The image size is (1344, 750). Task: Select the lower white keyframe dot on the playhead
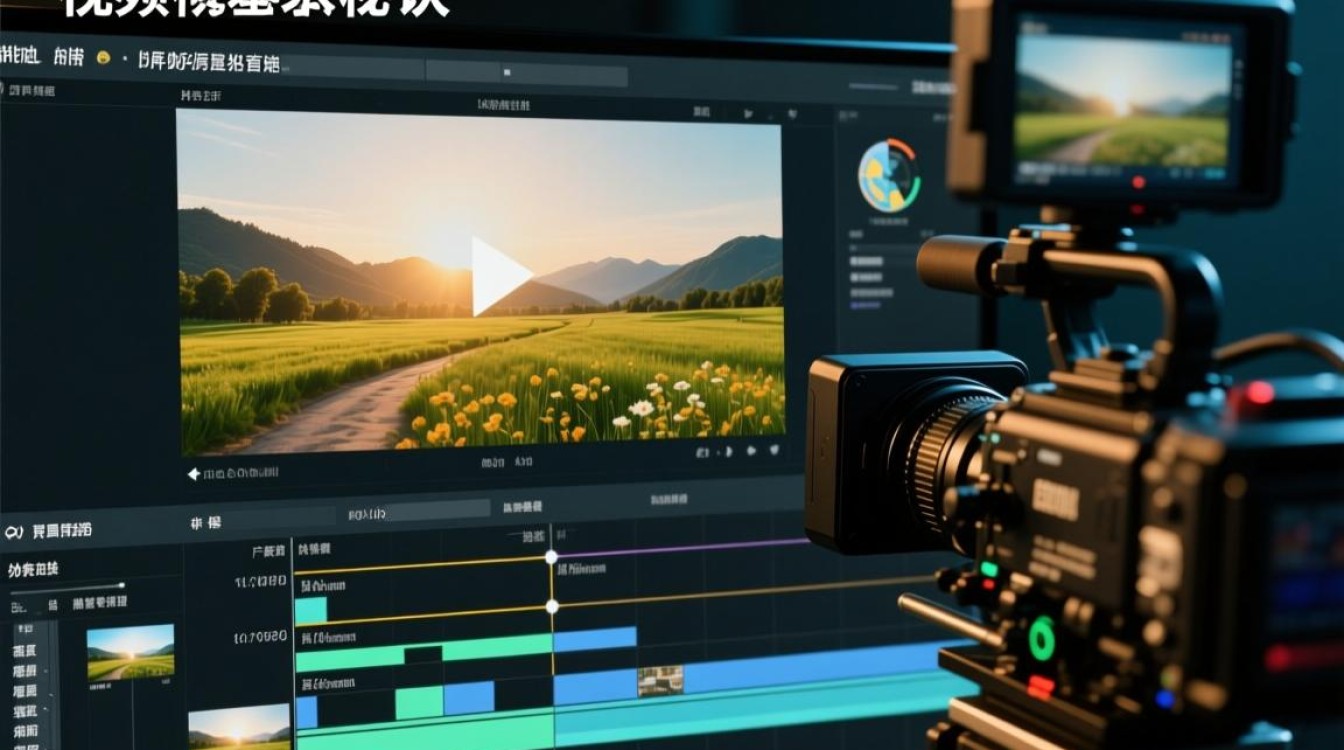tap(551, 606)
